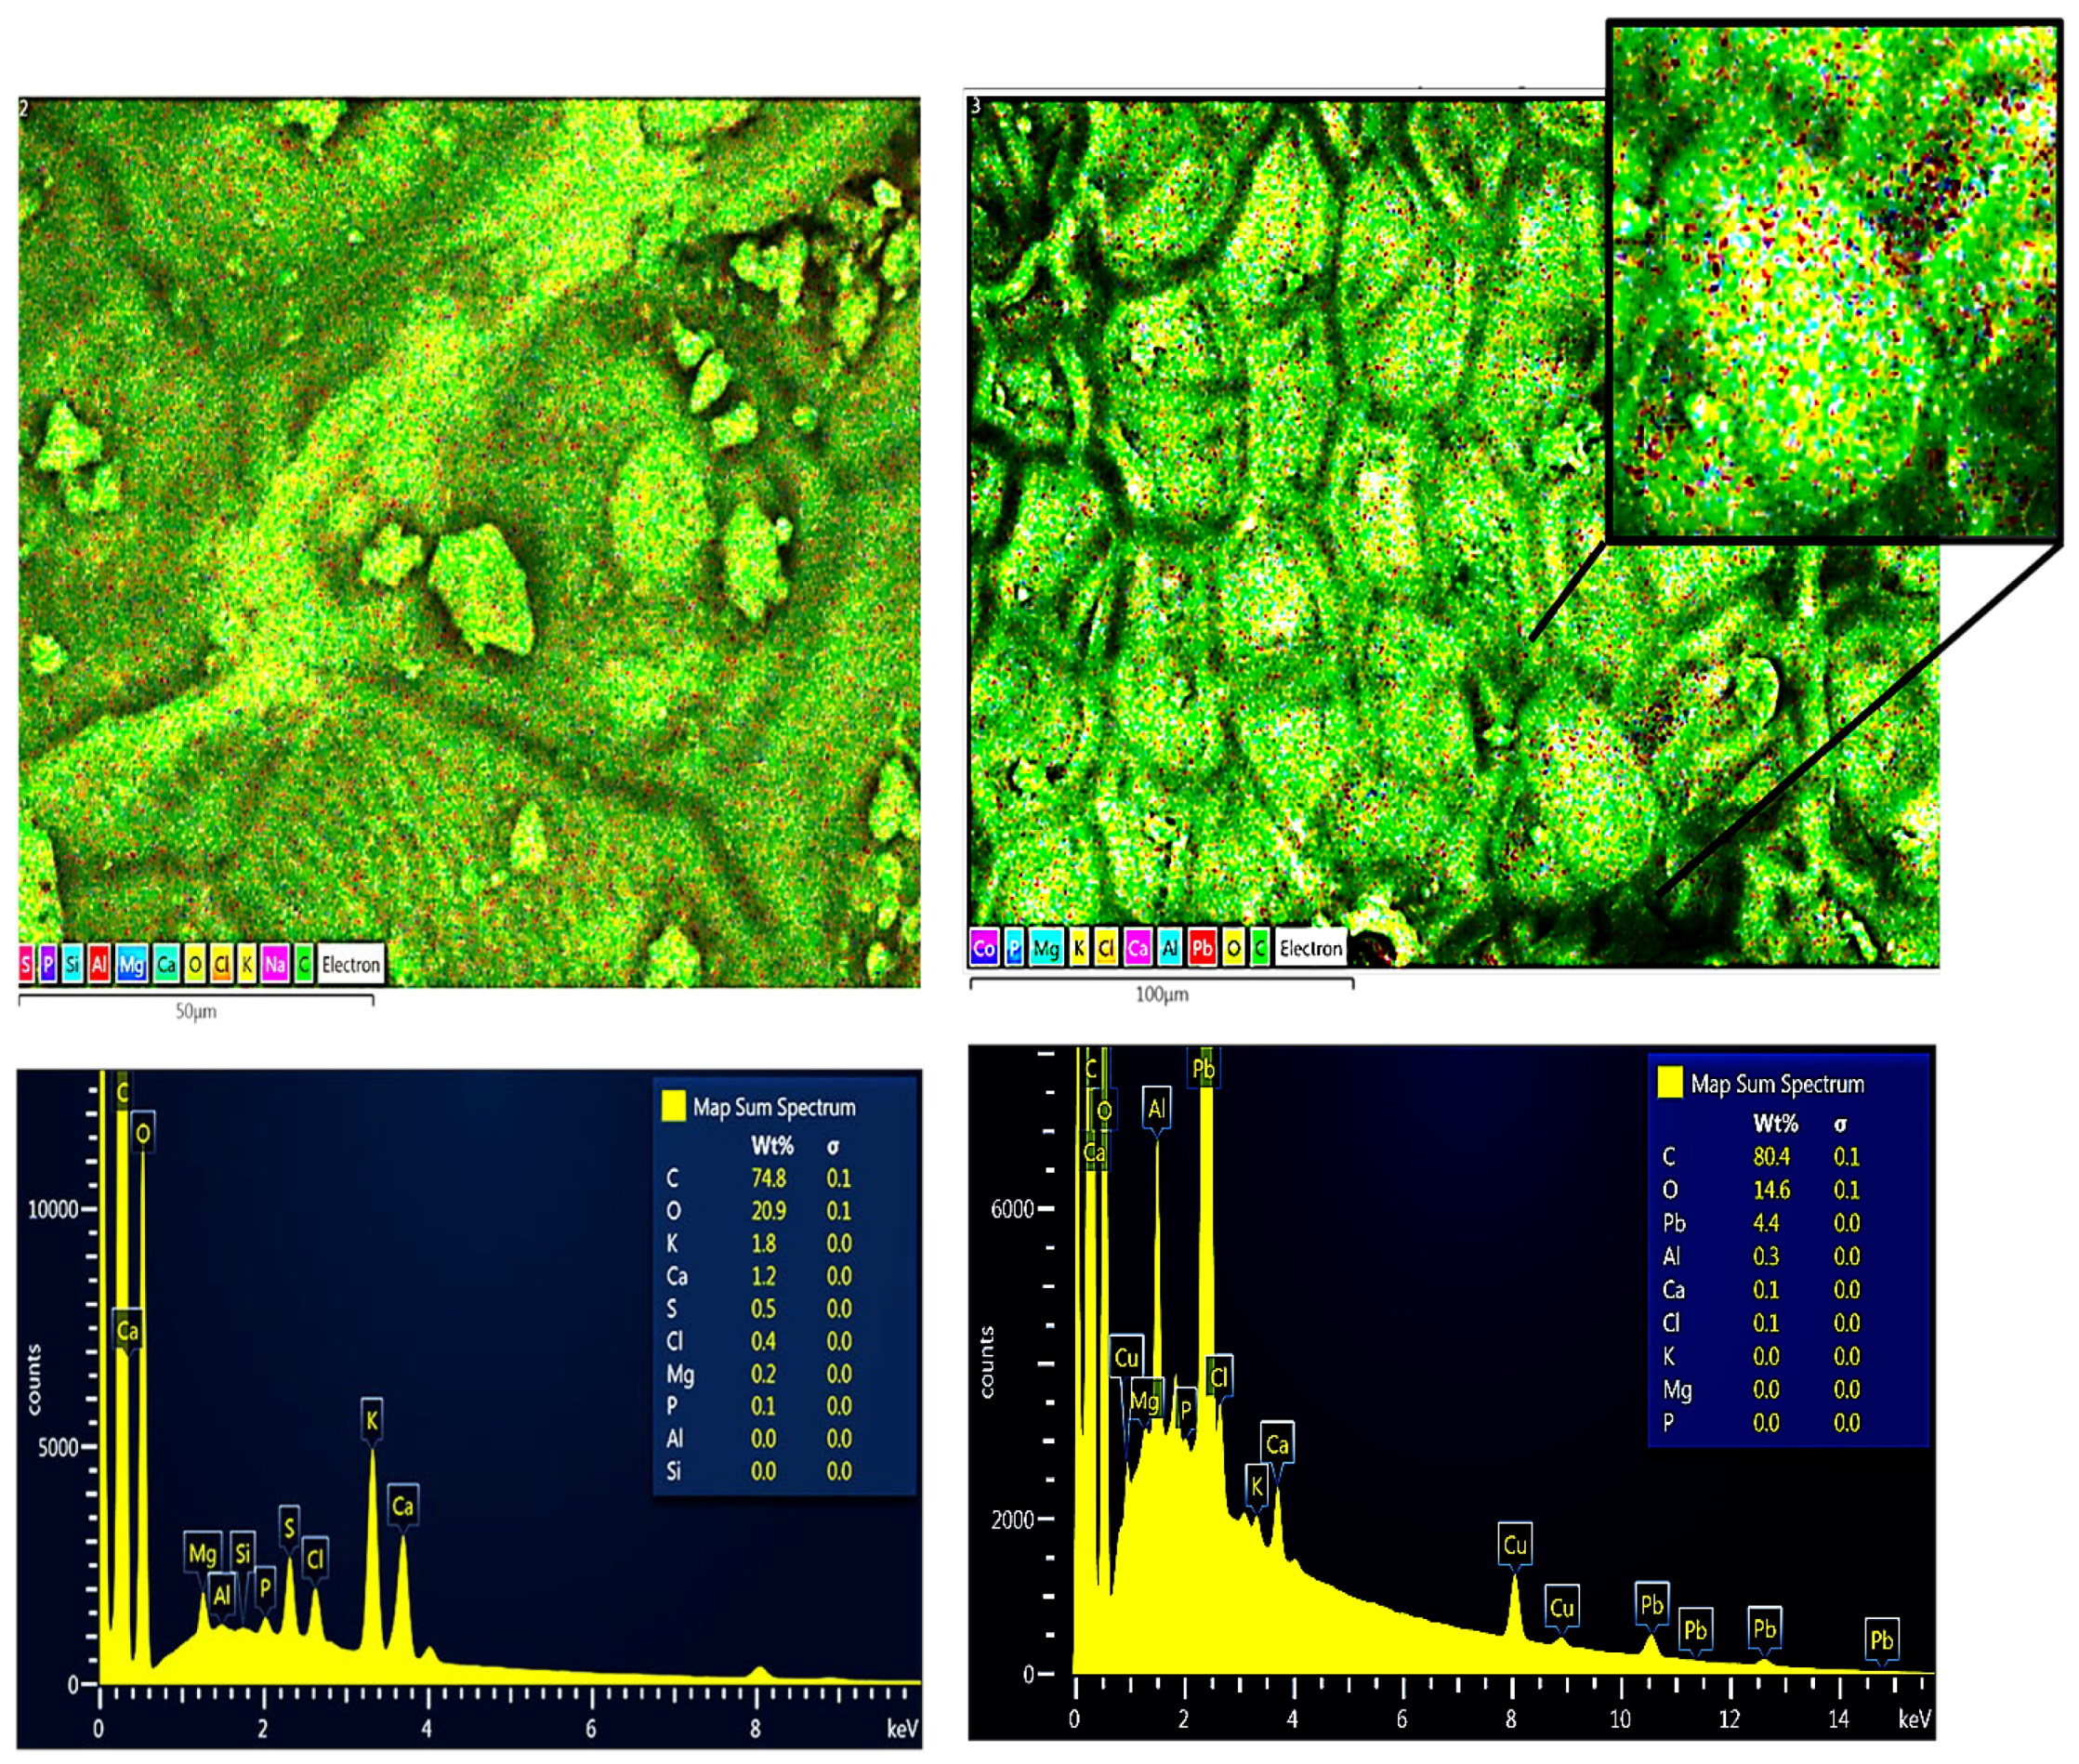Click the cyan Al swatch in the right map legend

[x=1169, y=948]
